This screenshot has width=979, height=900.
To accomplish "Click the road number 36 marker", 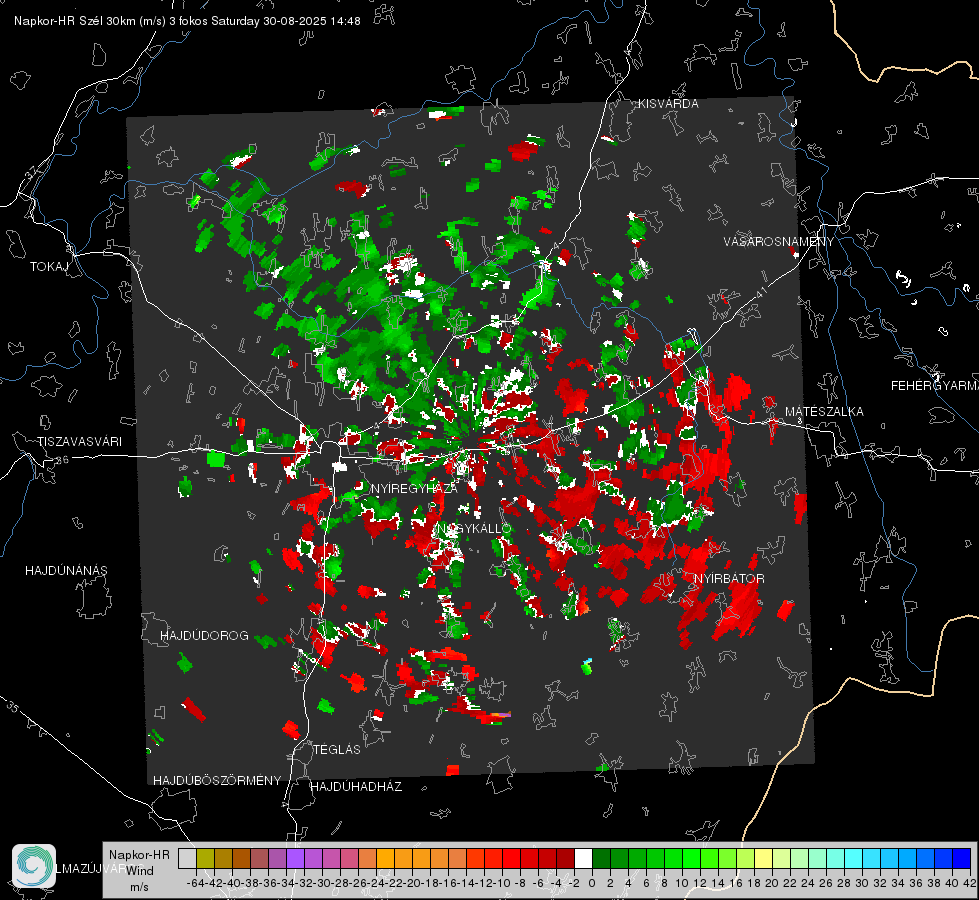I will point(62,460).
